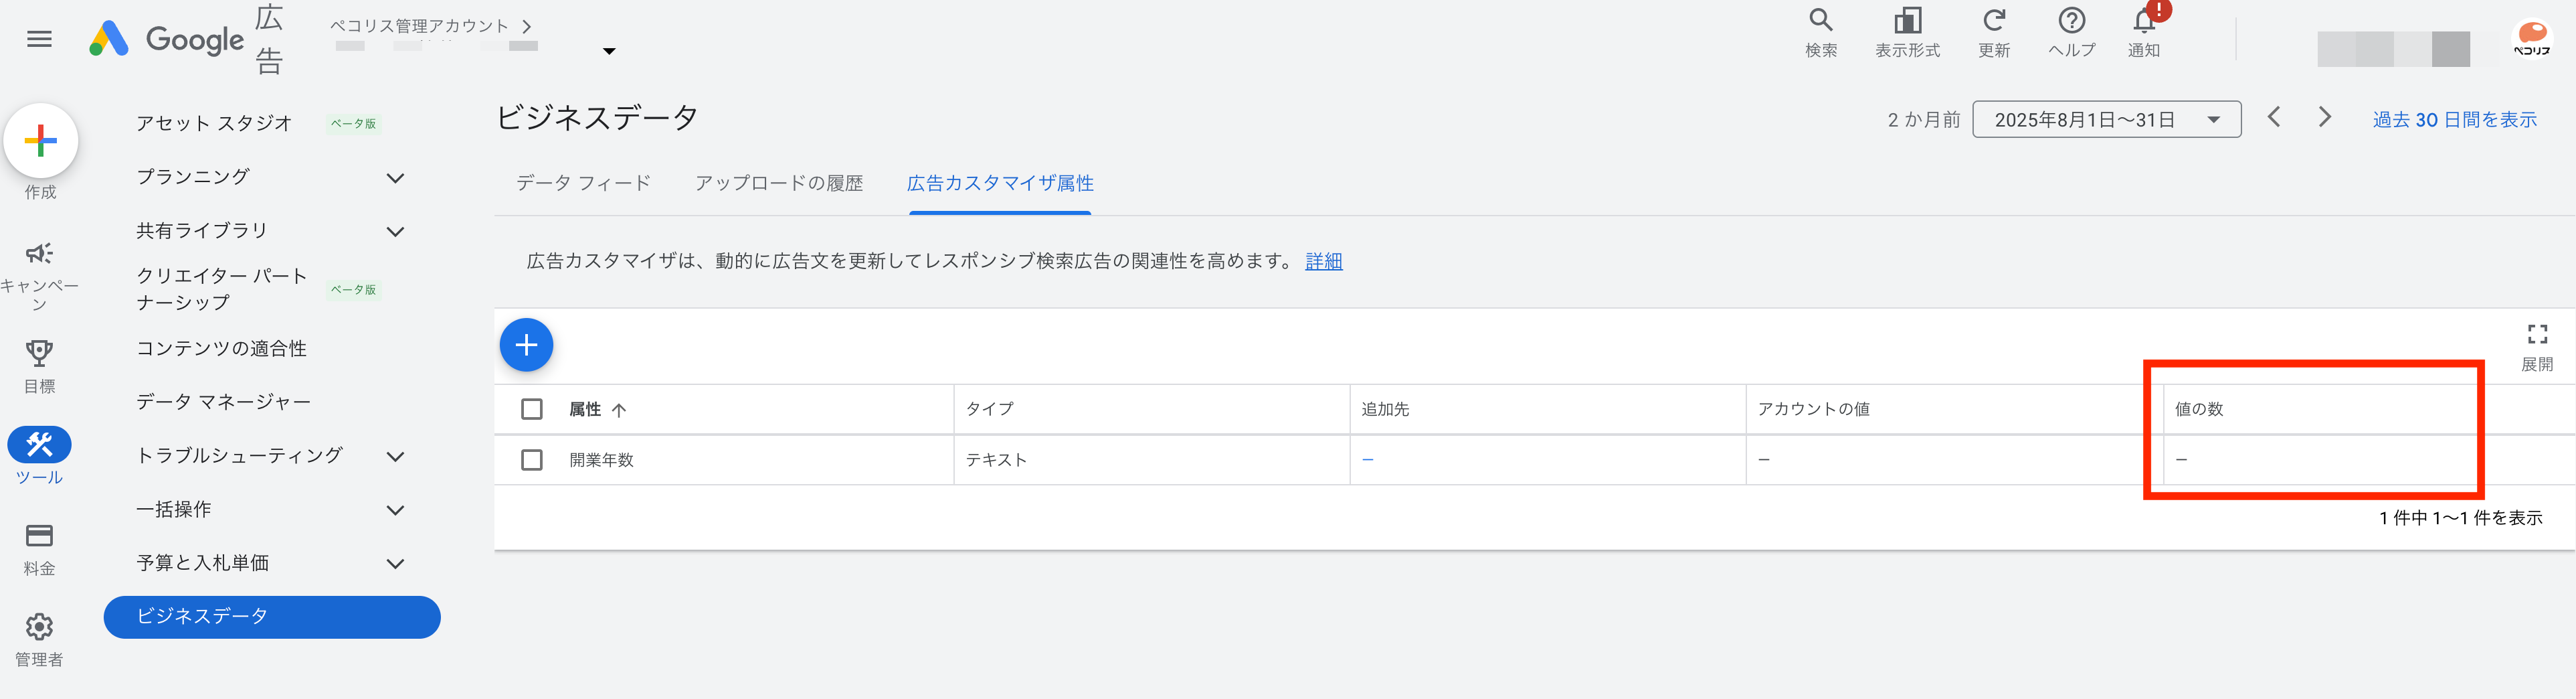Open the ヘルプ help icon

pos(2071,21)
